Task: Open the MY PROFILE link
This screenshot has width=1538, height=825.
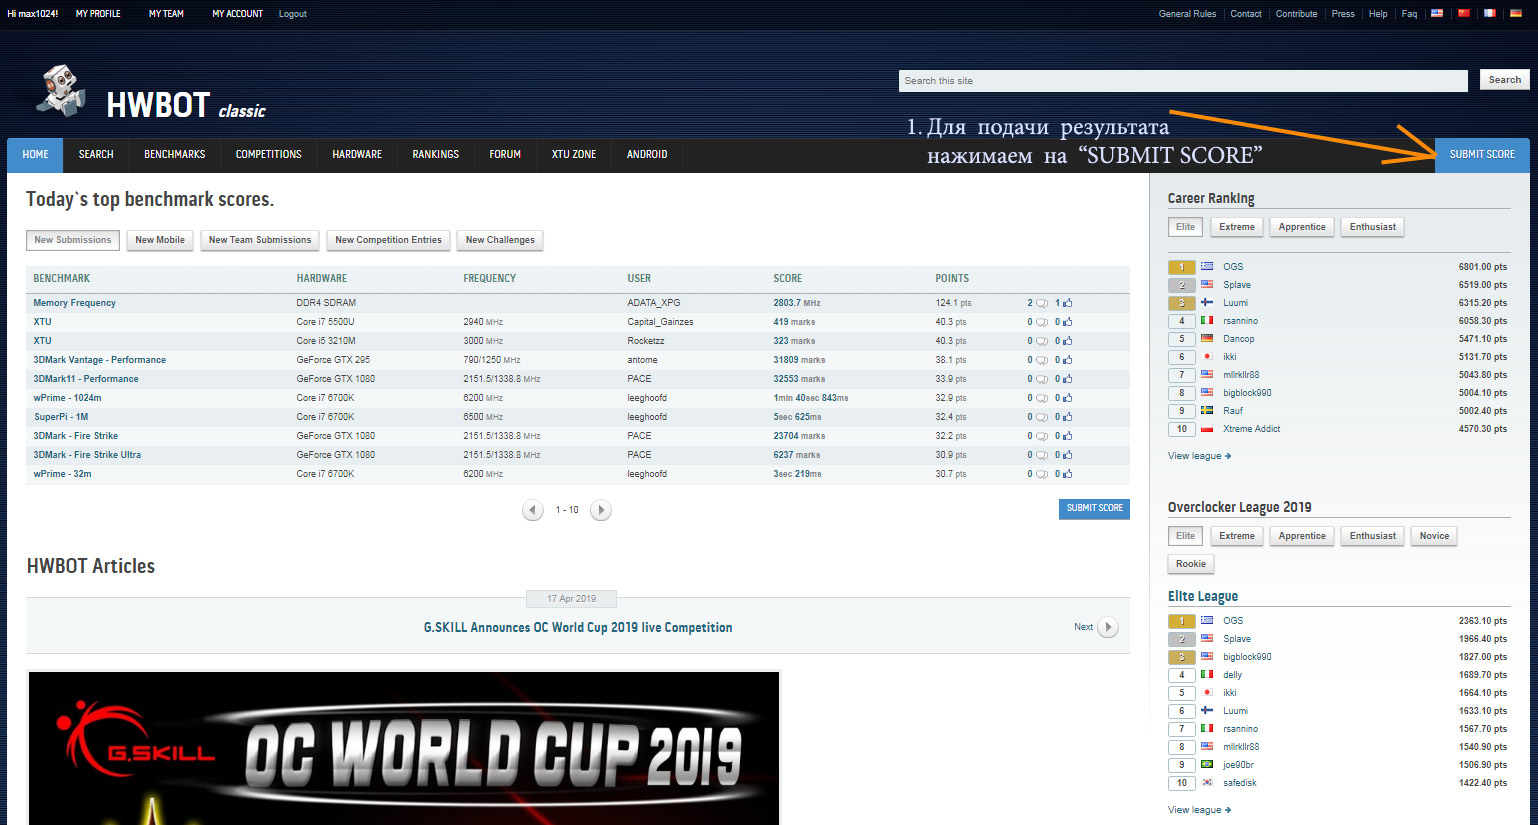Action: [98, 14]
